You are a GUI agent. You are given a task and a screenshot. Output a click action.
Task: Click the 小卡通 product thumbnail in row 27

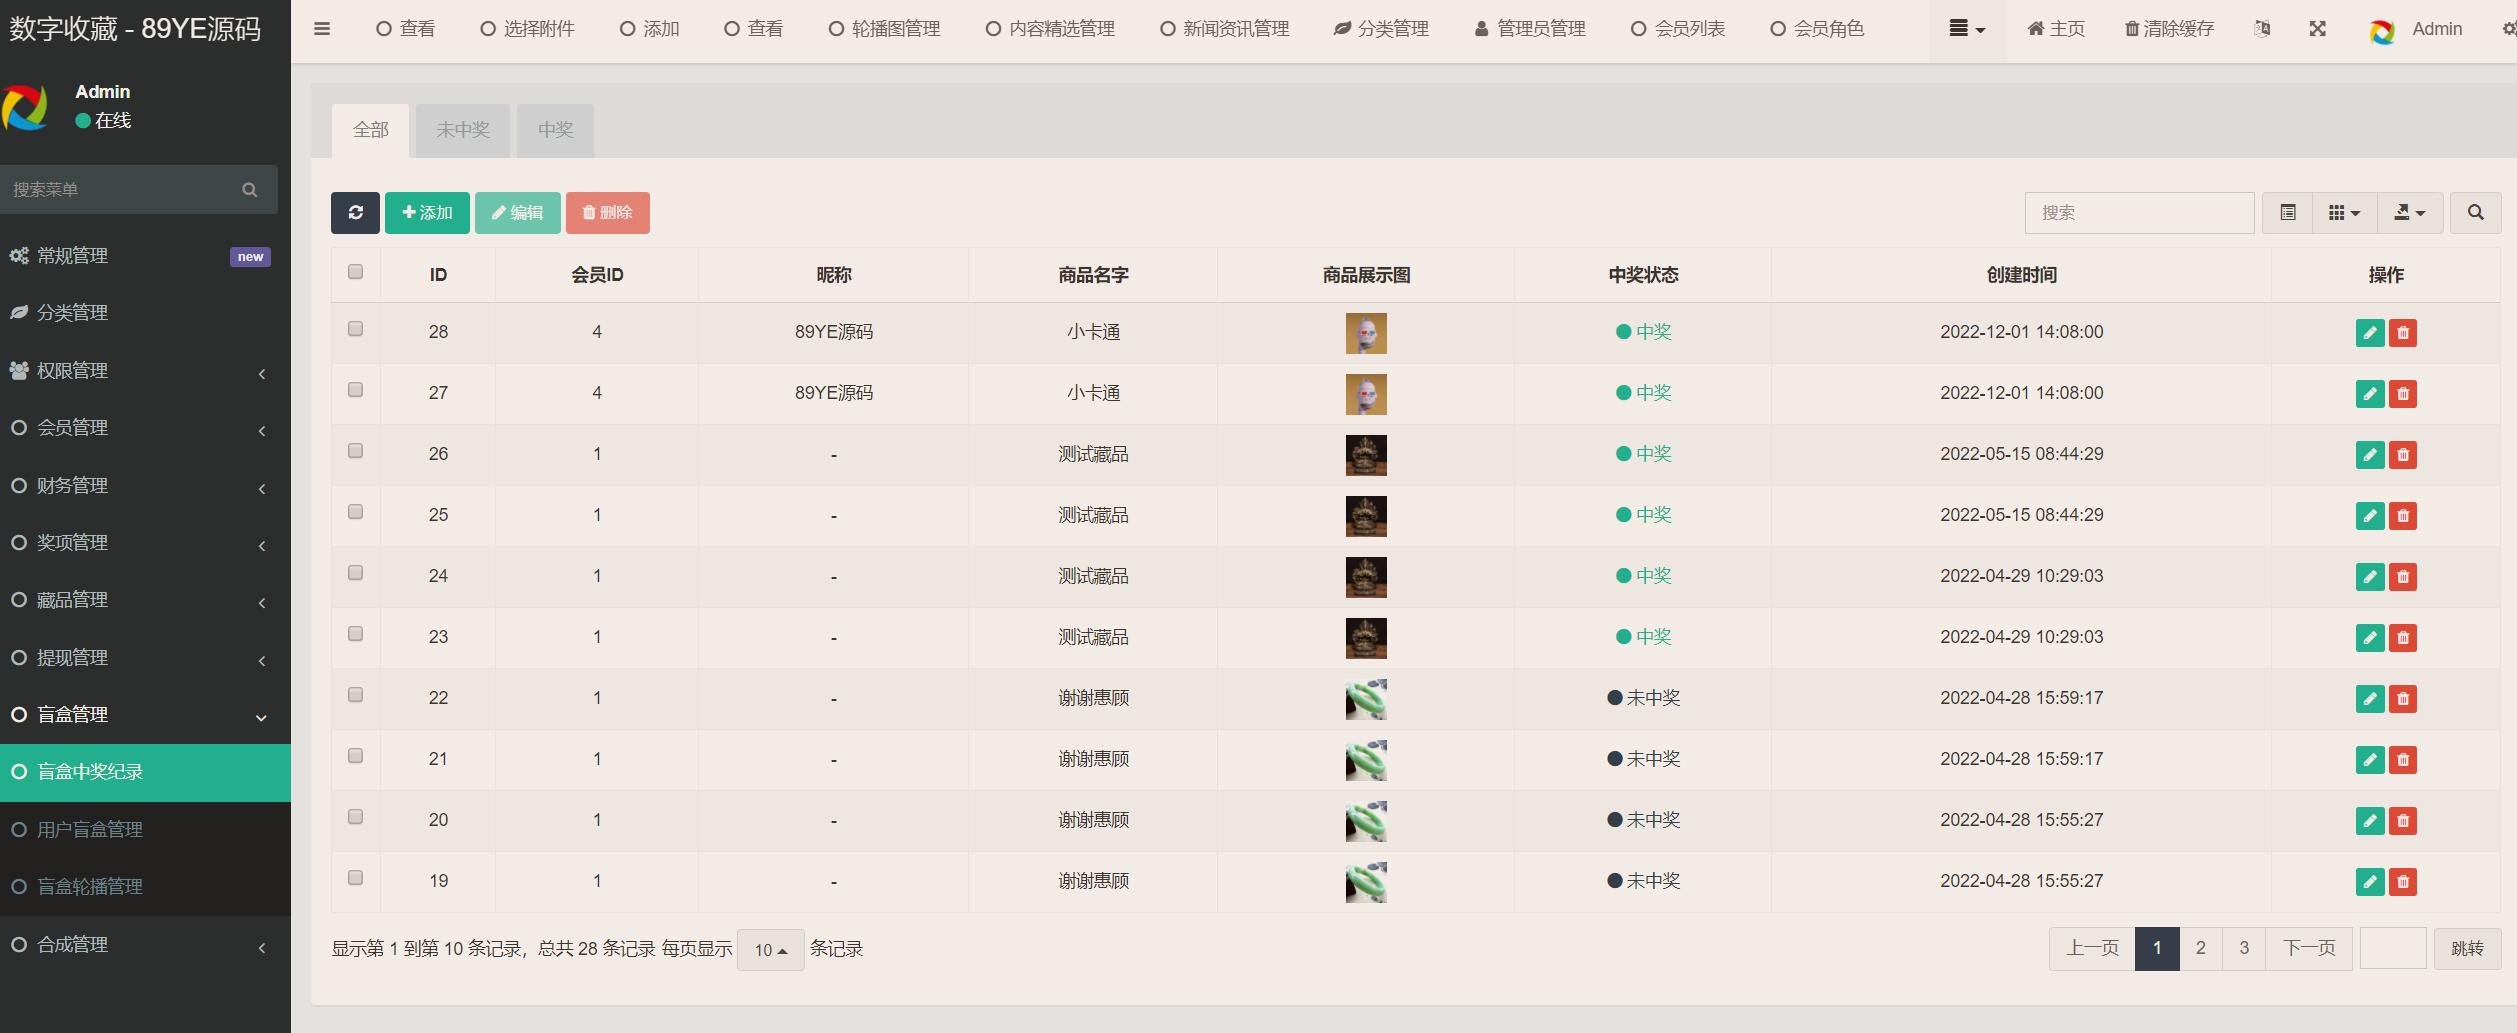[1365, 394]
